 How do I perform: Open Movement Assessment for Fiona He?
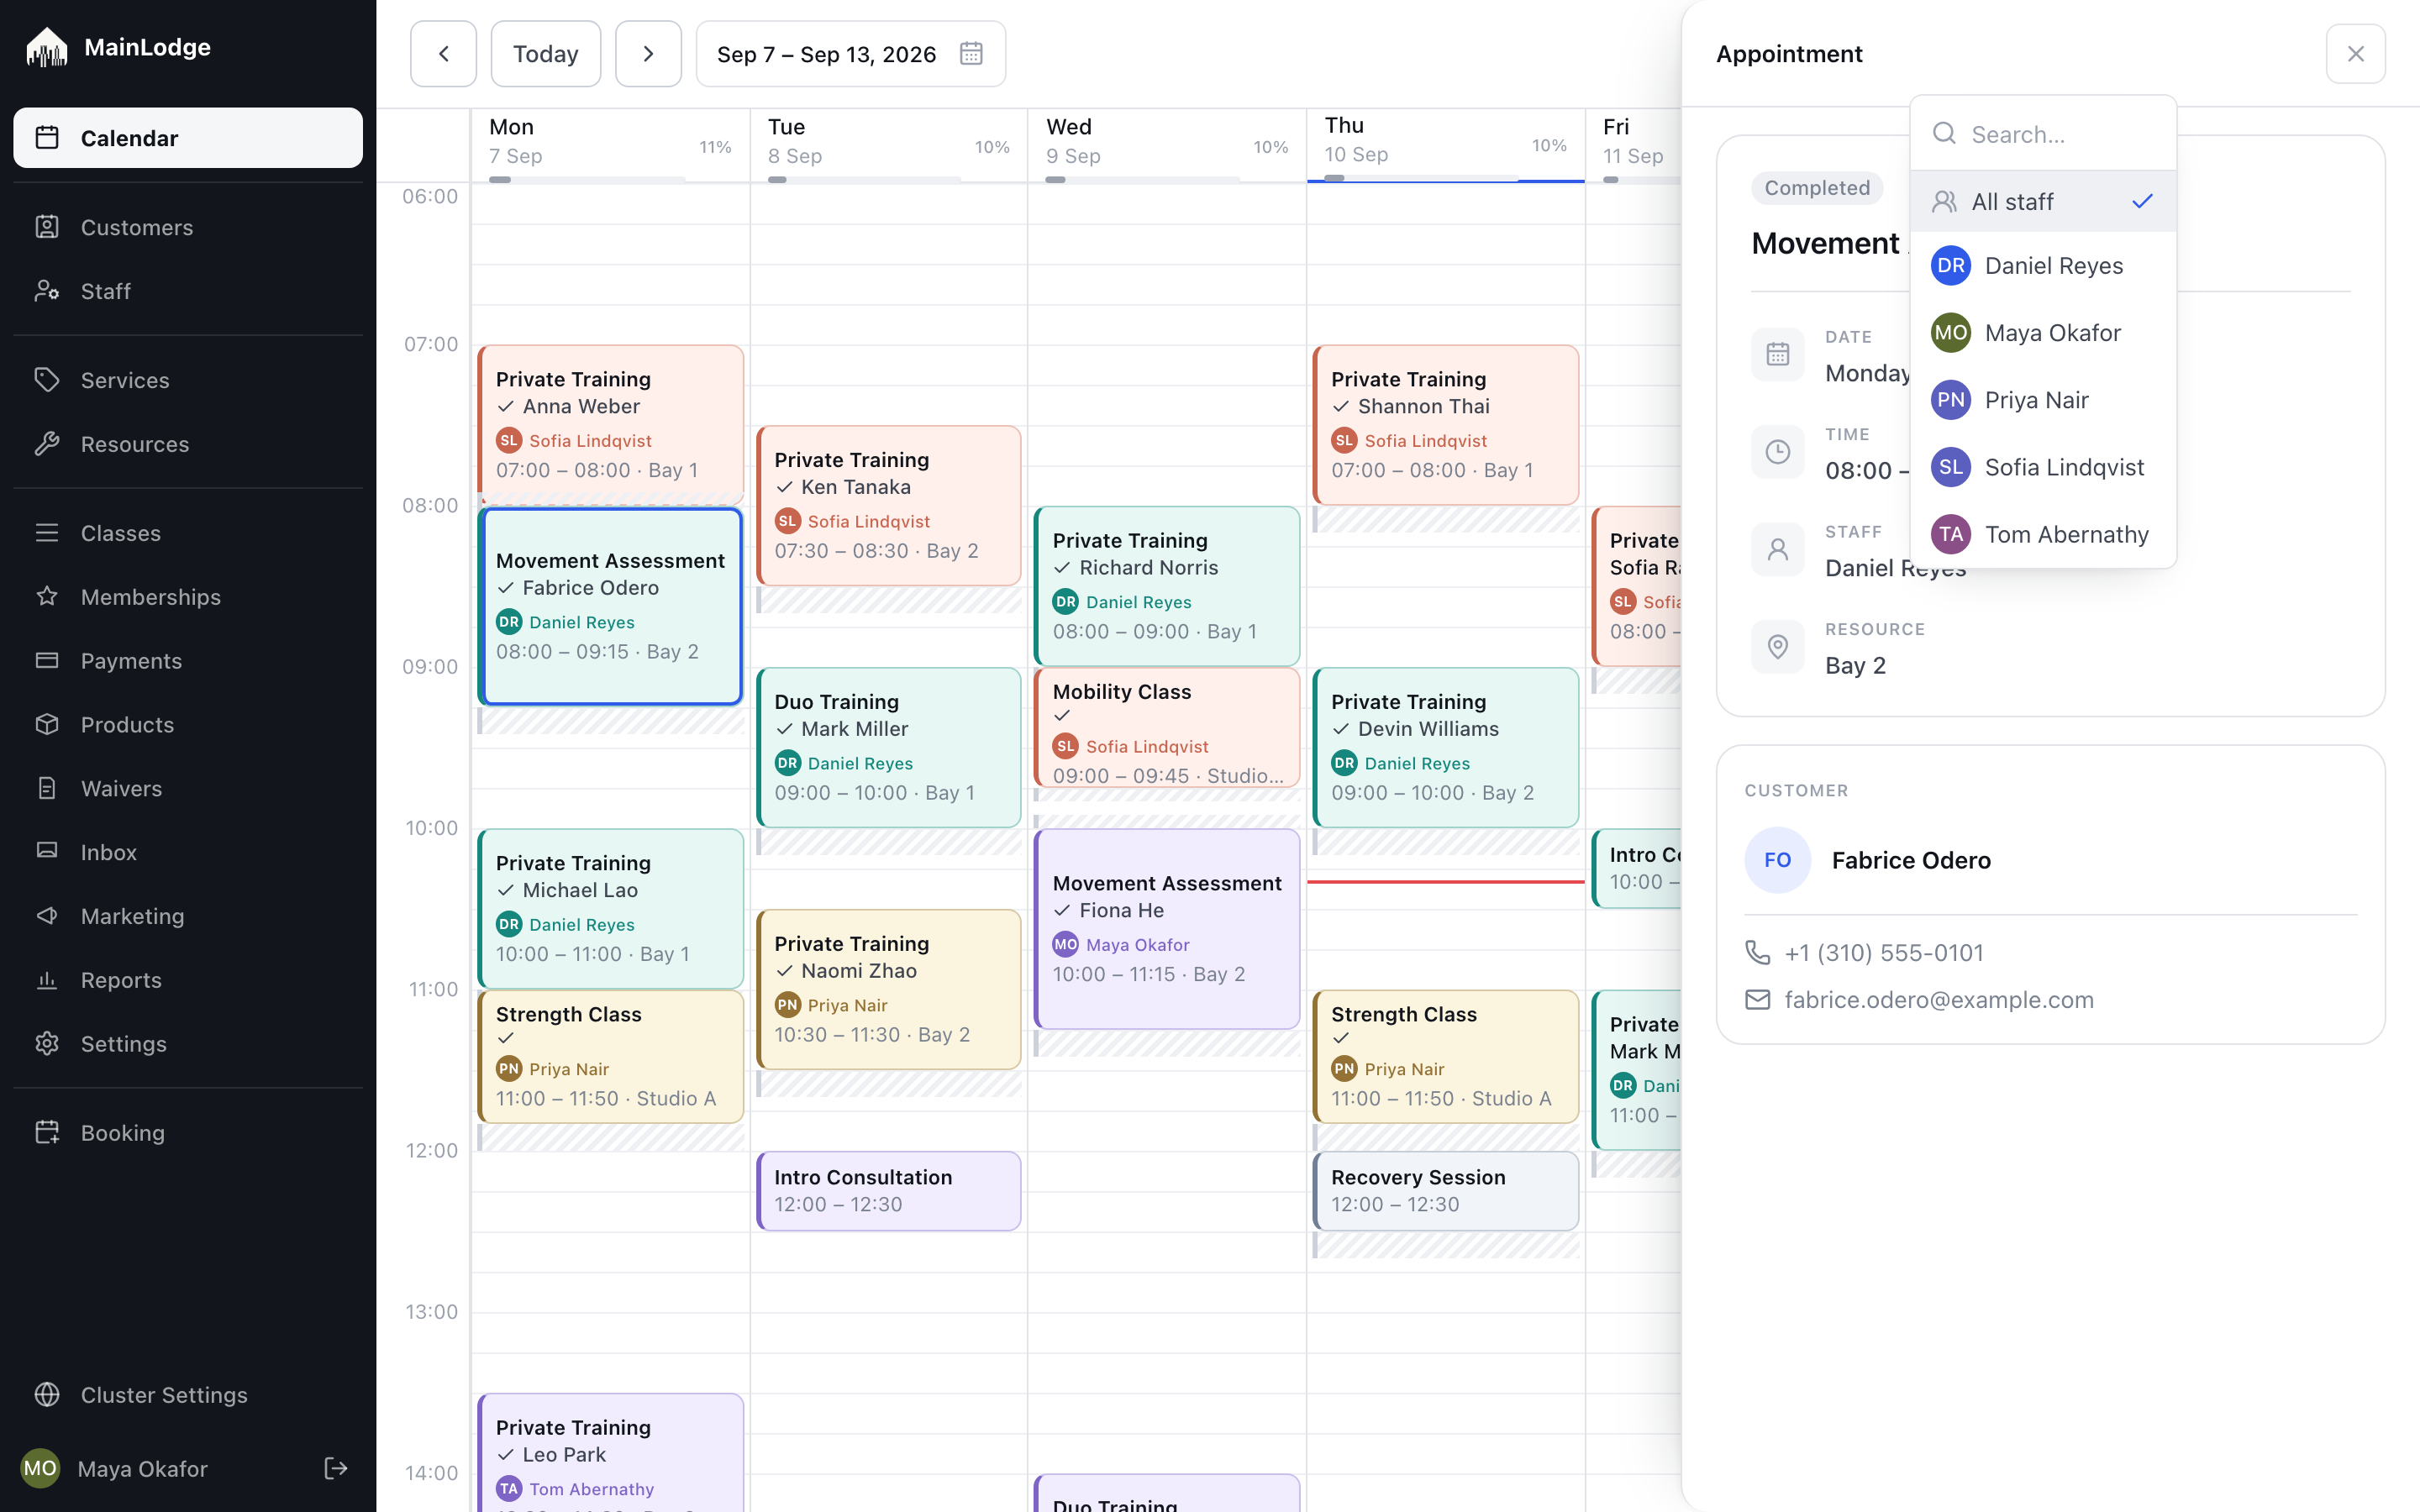[x=1167, y=929]
